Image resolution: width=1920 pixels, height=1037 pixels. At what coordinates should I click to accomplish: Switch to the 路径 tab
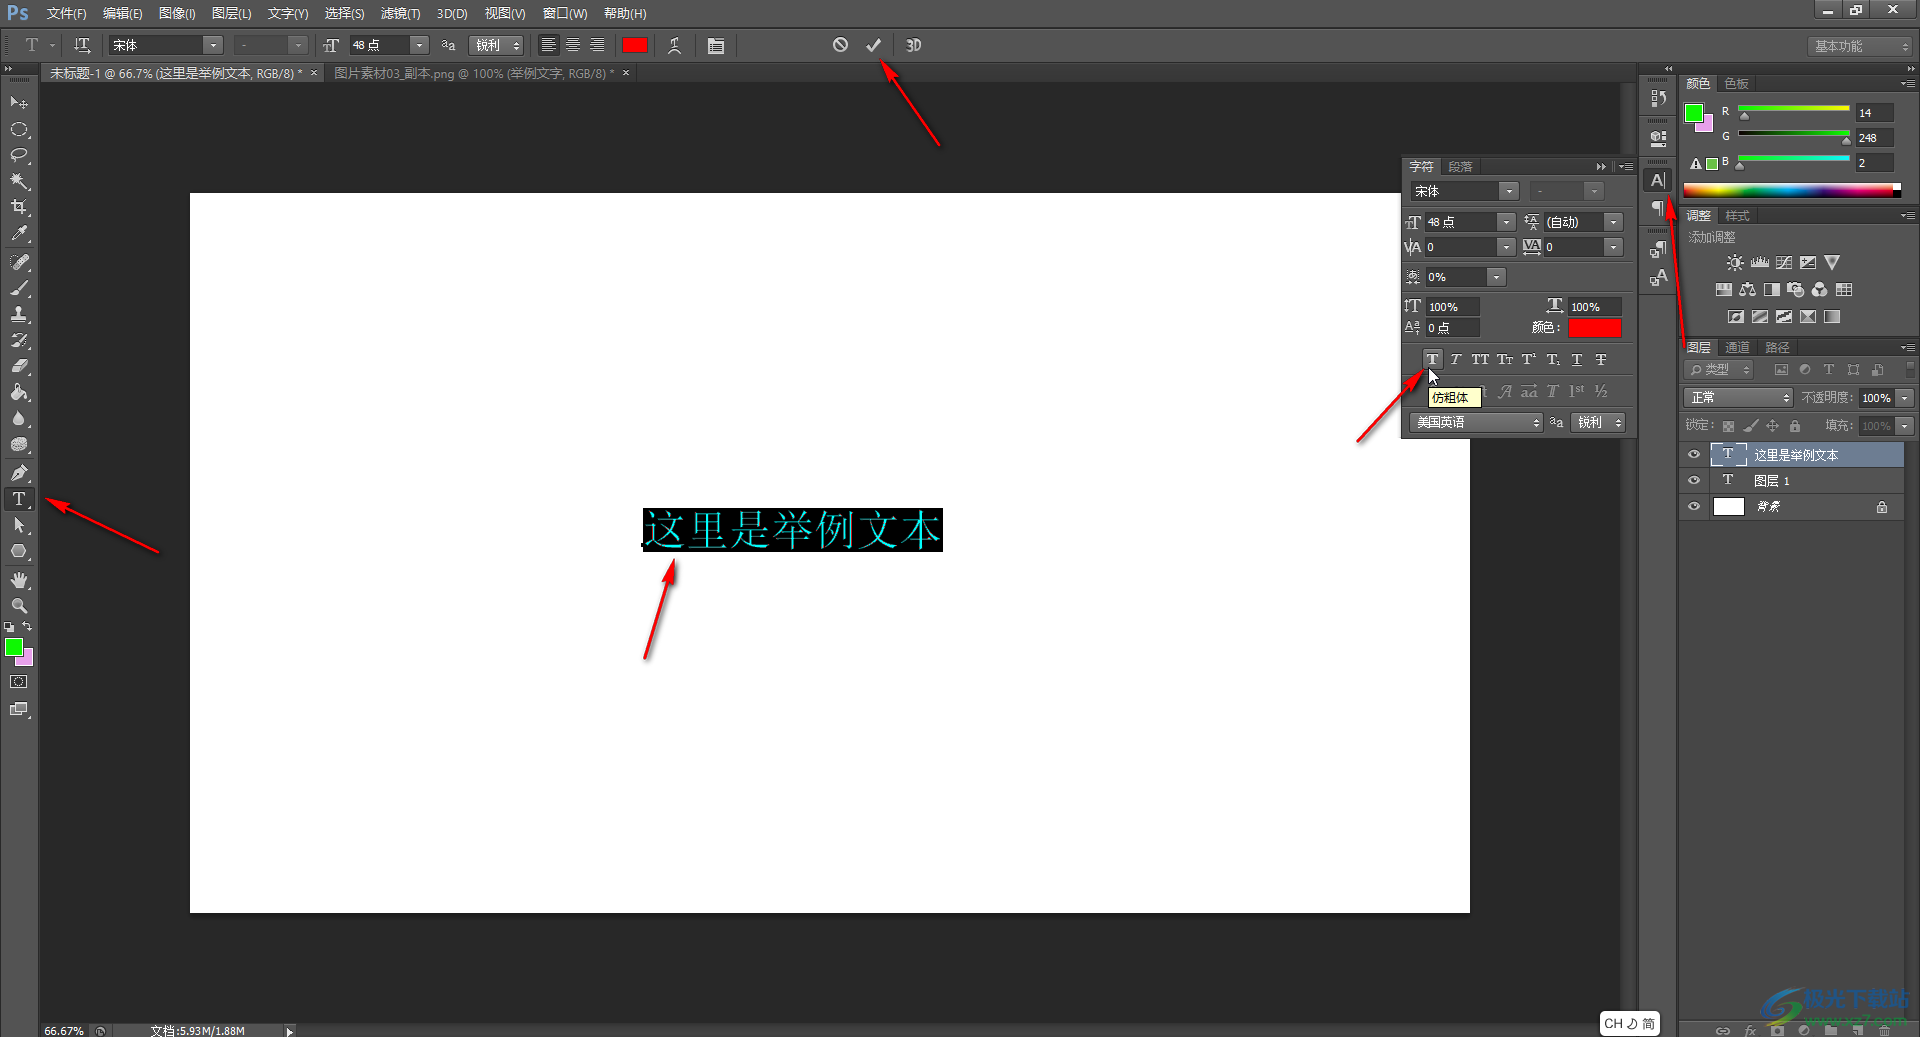point(1777,347)
